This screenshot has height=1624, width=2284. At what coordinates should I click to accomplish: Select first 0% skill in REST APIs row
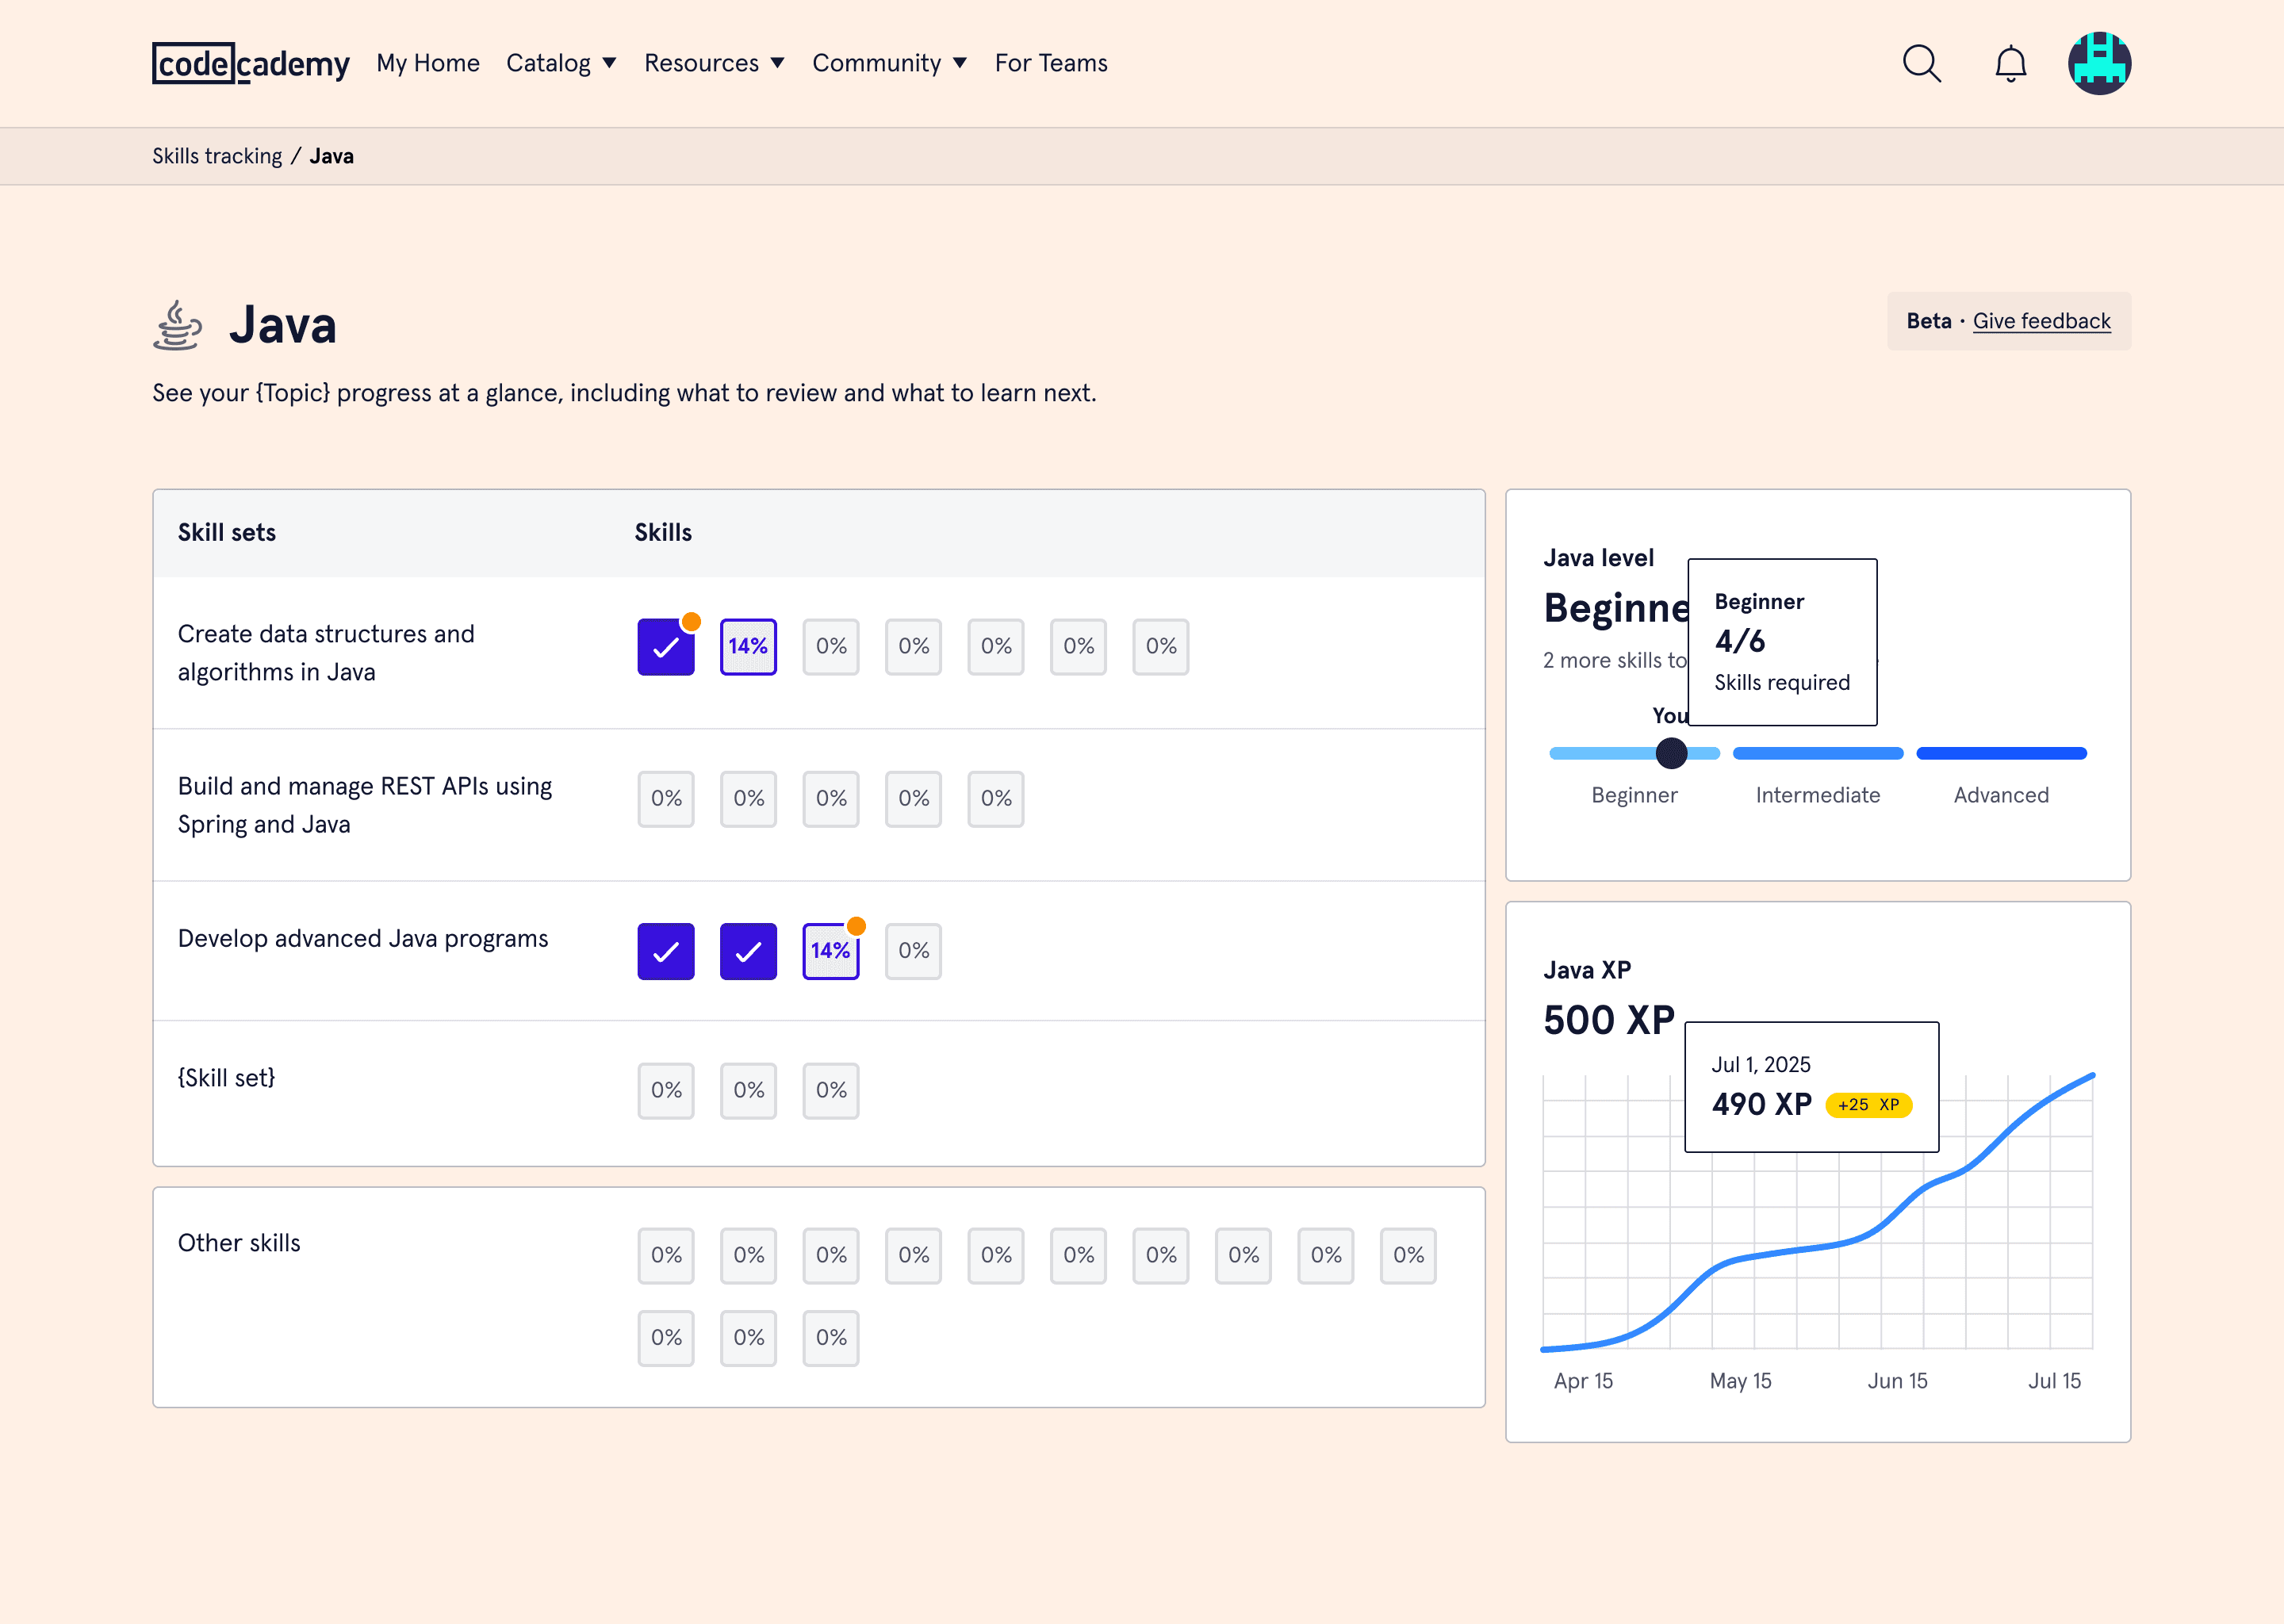[x=666, y=799]
